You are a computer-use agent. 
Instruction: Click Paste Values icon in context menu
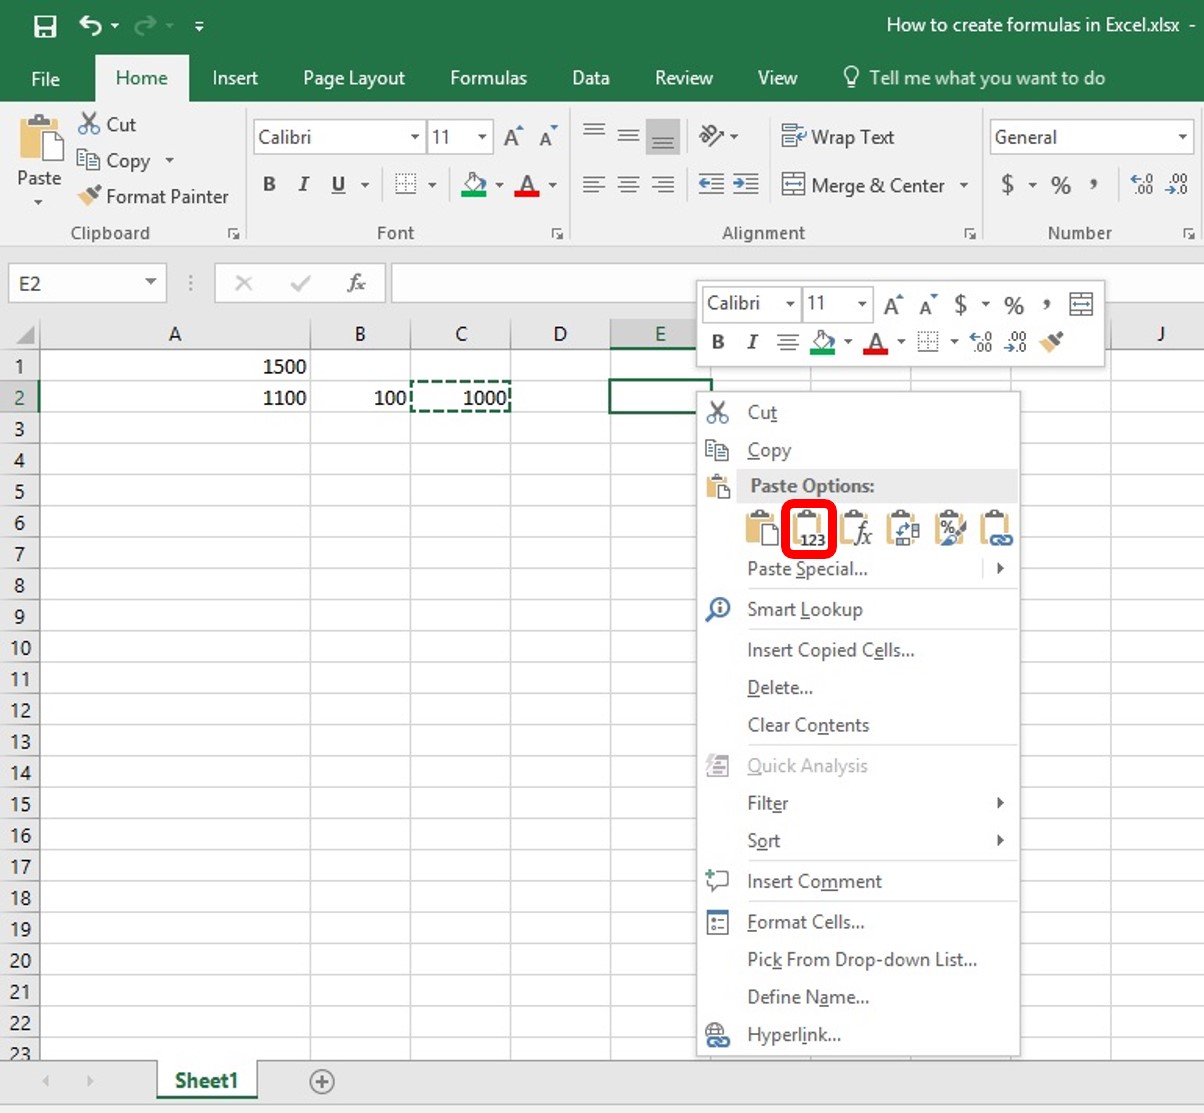[809, 528]
